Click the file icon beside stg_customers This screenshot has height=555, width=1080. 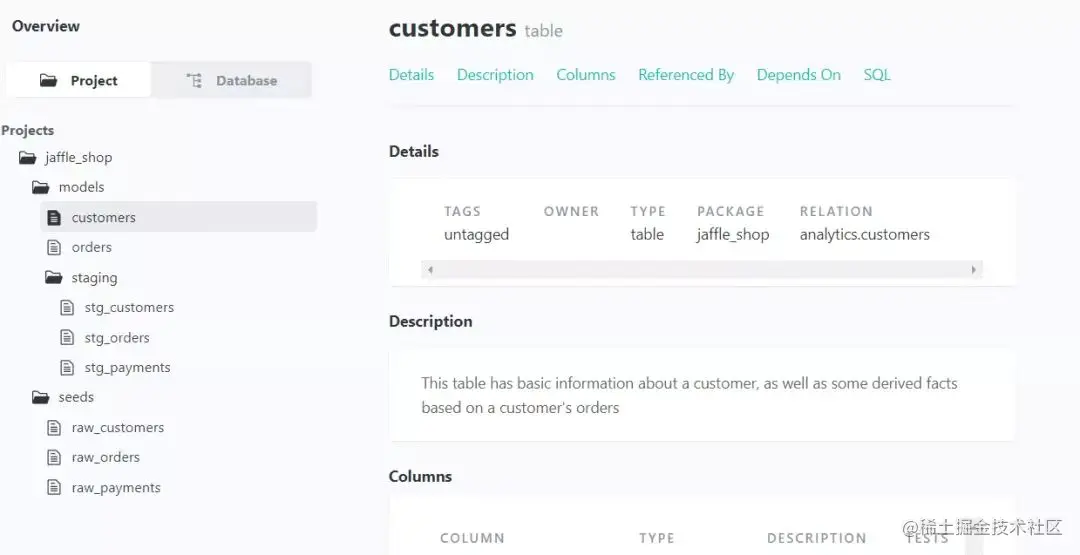pos(67,307)
